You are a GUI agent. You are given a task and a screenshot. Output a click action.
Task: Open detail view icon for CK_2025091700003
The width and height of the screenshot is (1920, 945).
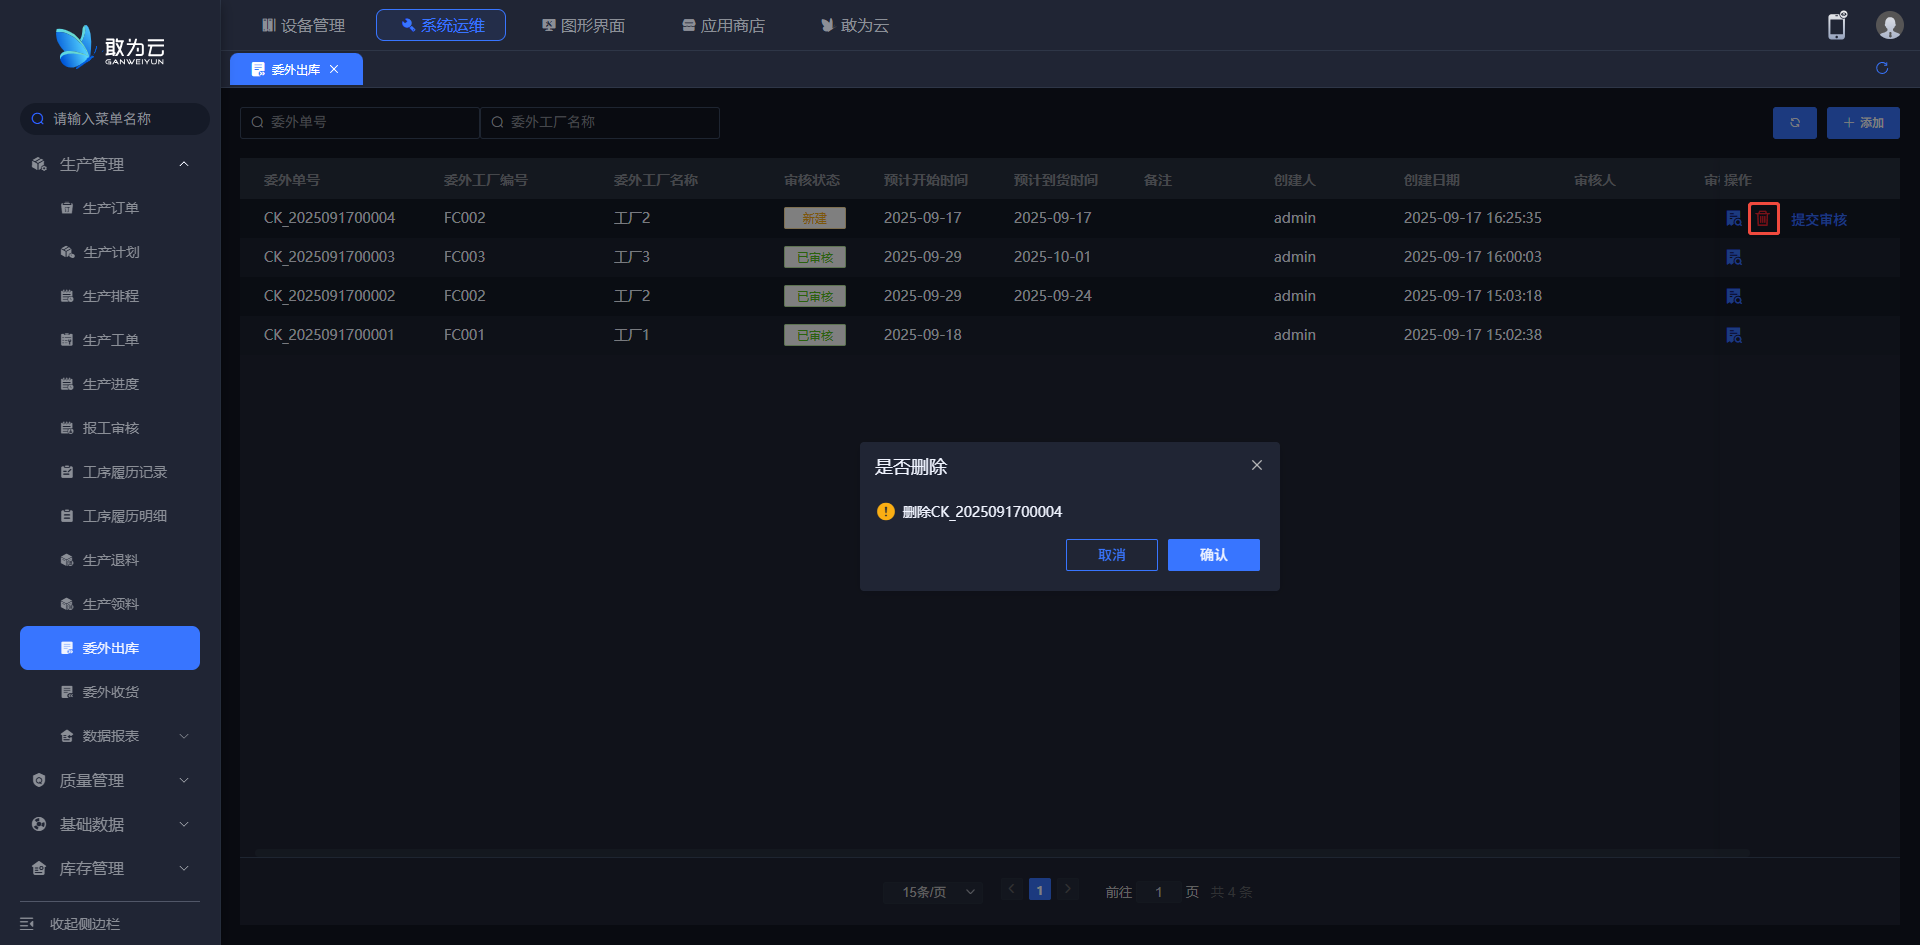pyautogui.click(x=1734, y=257)
